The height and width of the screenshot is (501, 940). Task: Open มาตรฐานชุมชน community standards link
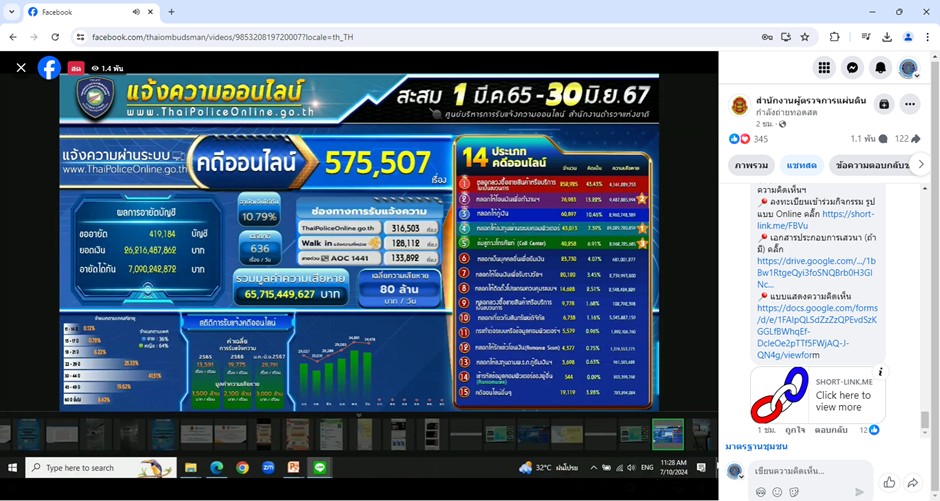coord(756,446)
